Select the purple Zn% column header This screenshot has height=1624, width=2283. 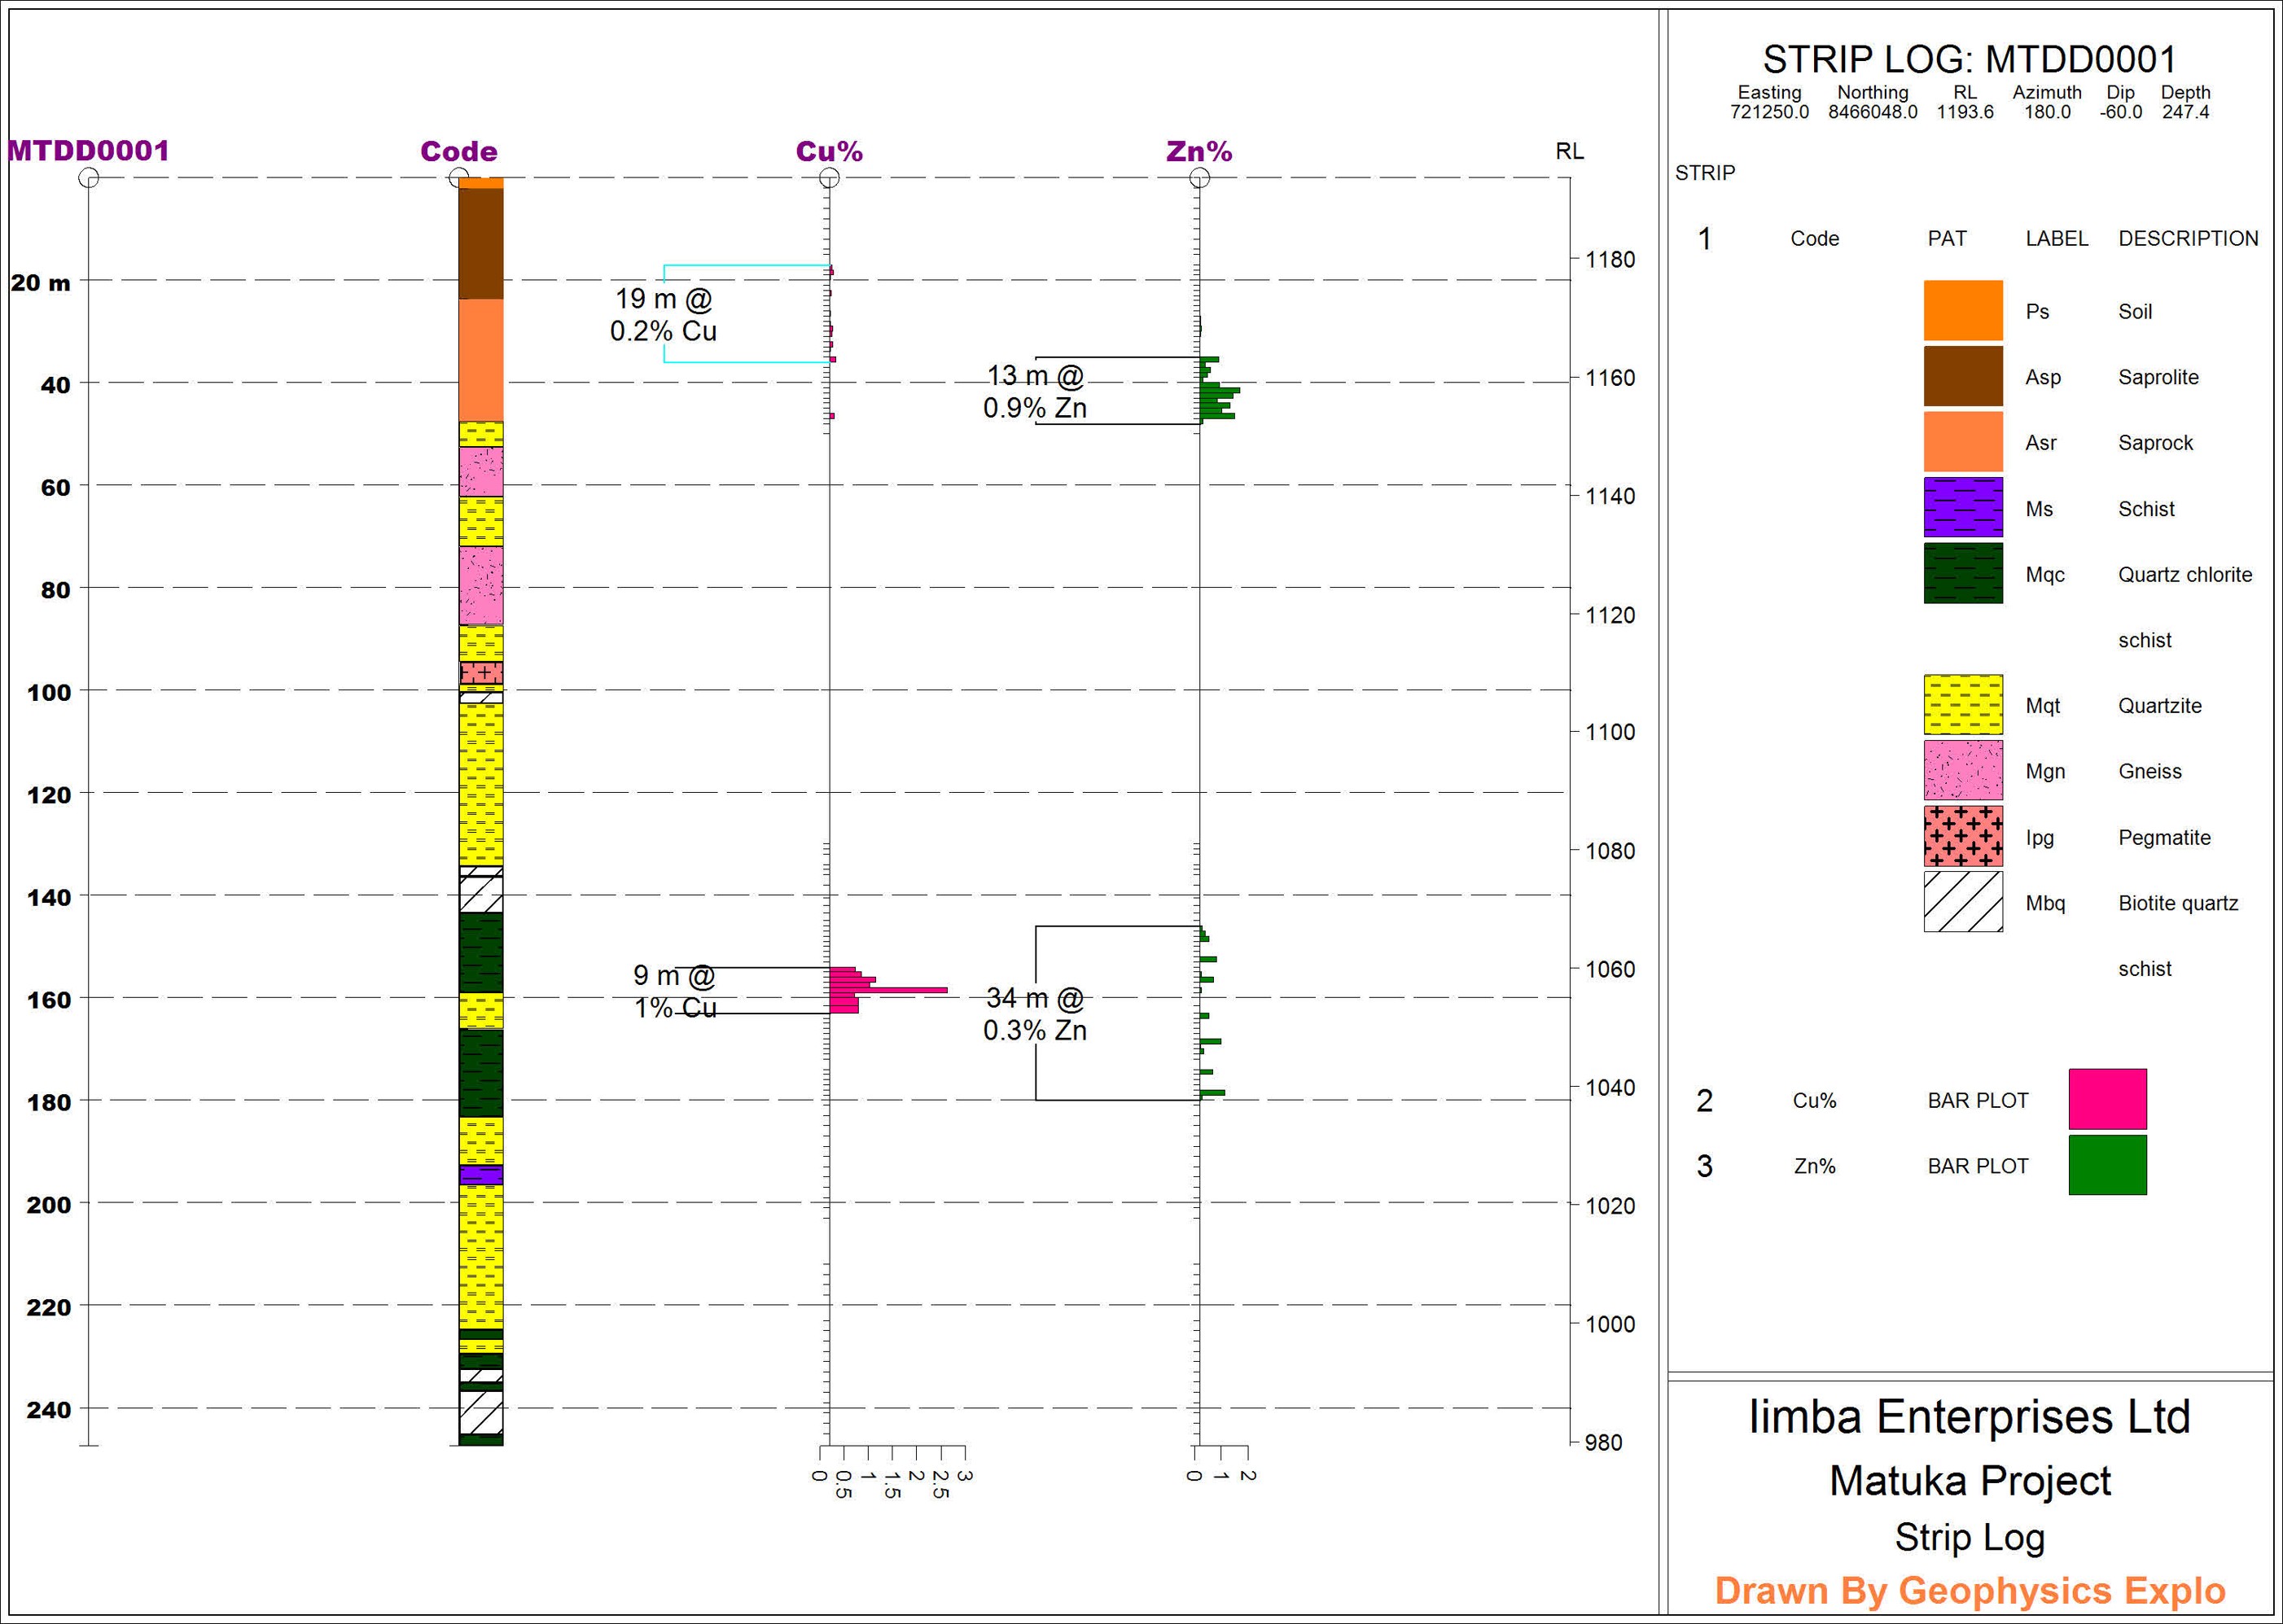1199,152
